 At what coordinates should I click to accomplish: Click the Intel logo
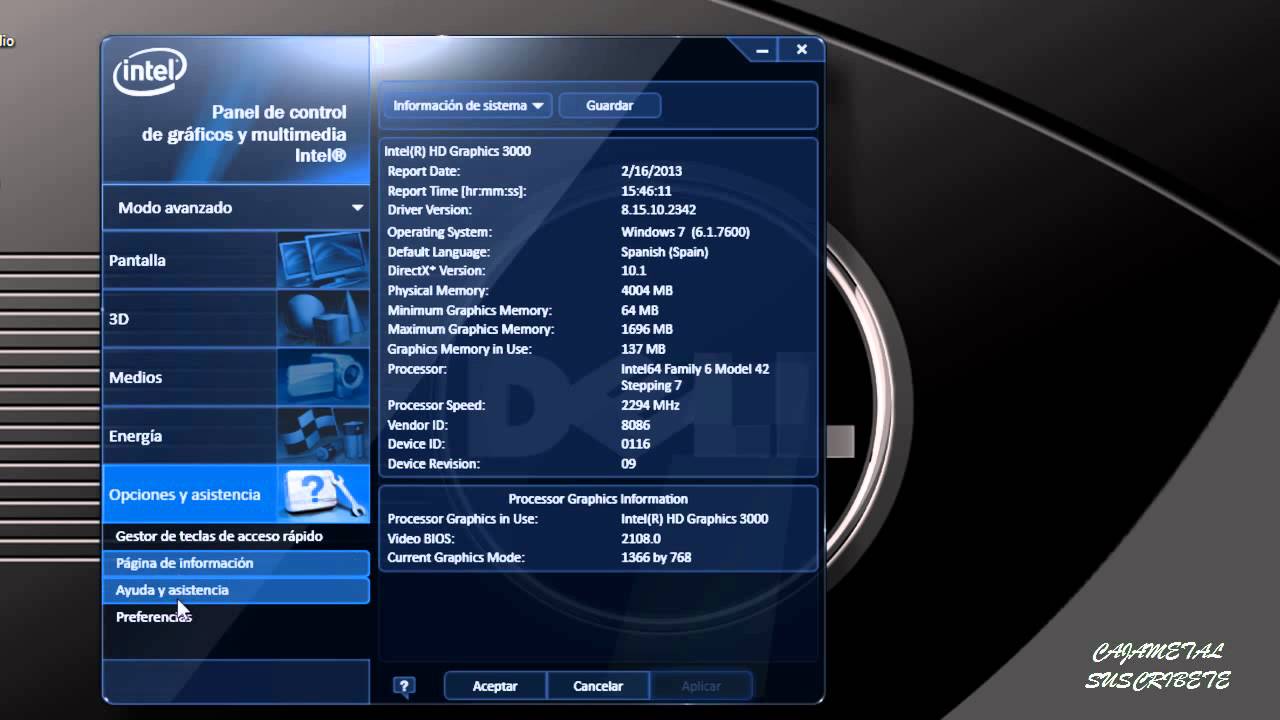[150, 72]
